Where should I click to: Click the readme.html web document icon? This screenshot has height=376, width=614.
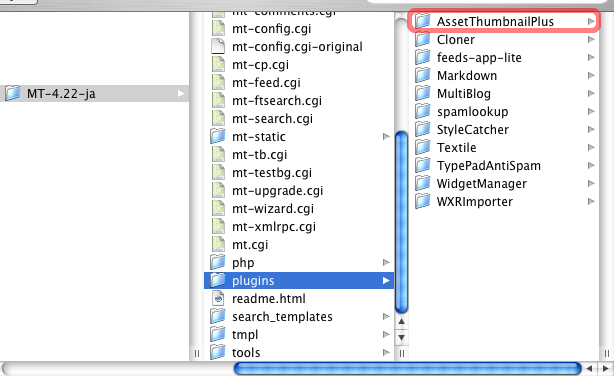tap(218, 299)
